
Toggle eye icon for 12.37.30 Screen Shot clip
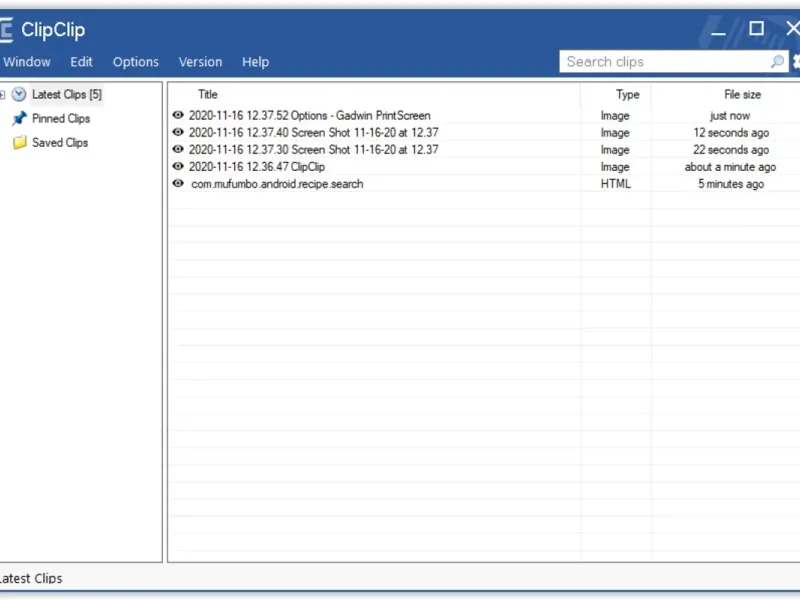(178, 149)
